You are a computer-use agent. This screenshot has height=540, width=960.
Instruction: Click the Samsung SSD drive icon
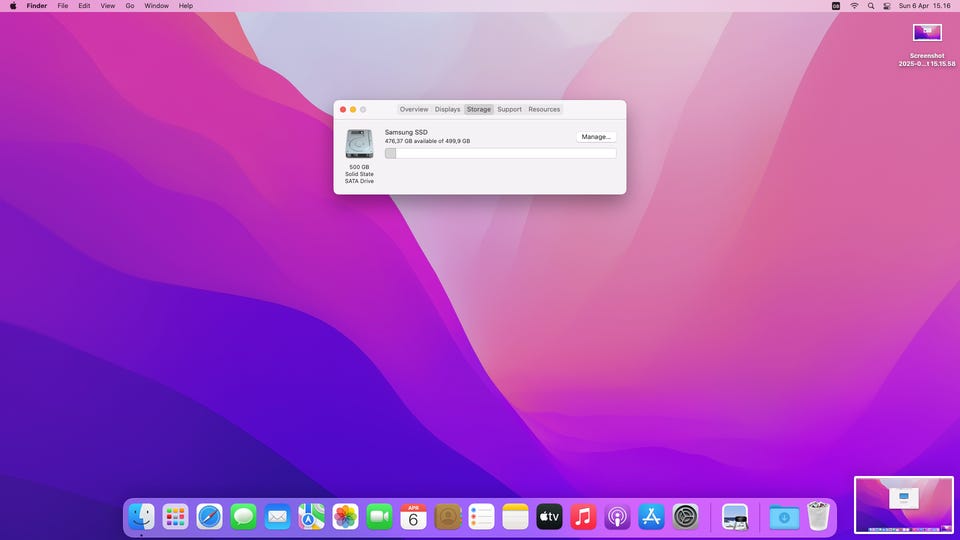(x=359, y=144)
